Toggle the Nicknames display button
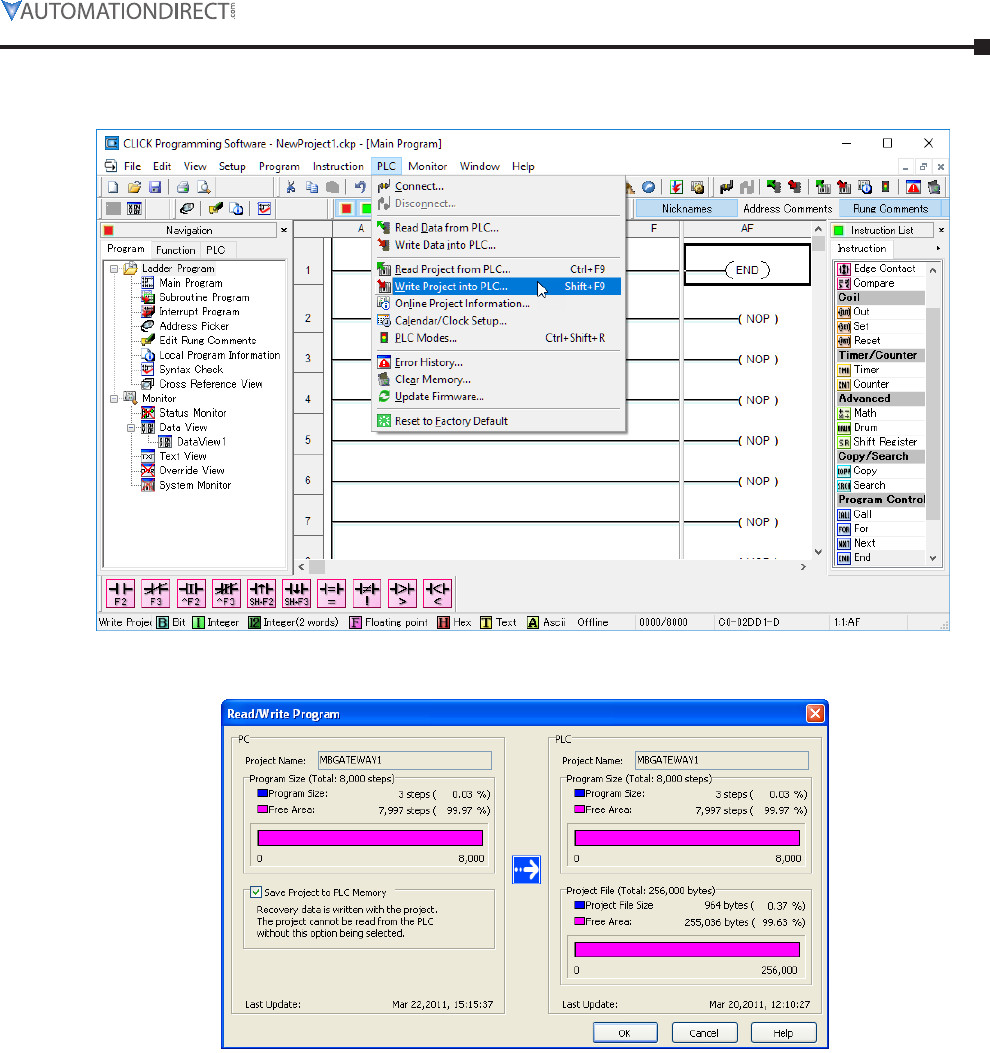 tap(686, 209)
